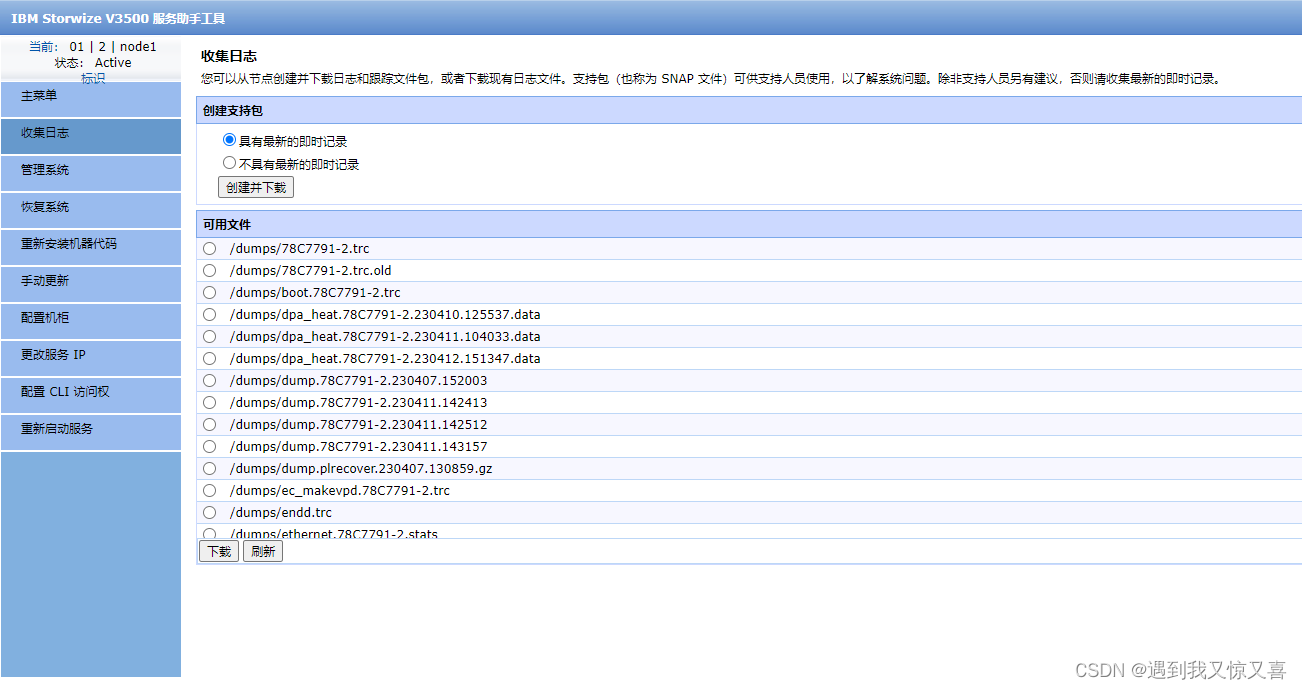Click the file name /dumps/endd.trc
The width and height of the screenshot is (1302, 689).
(x=280, y=513)
